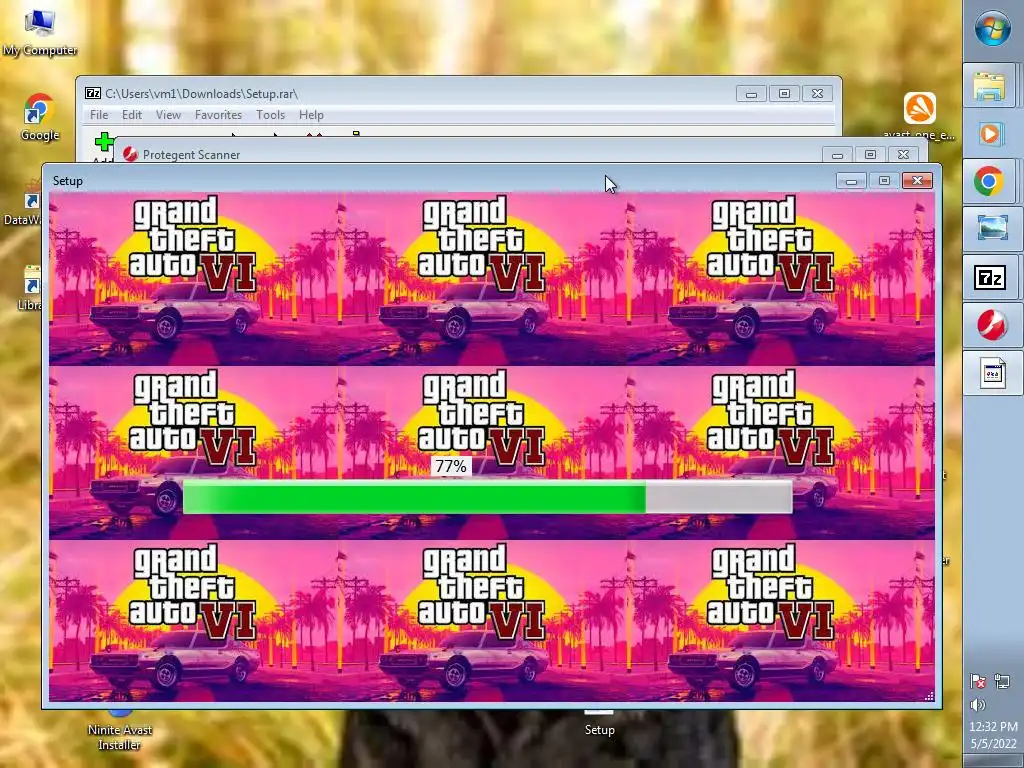Click Protegent Scanner title bar icon
The width and height of the screenshot is (1024, 768).
coord(130,154)
